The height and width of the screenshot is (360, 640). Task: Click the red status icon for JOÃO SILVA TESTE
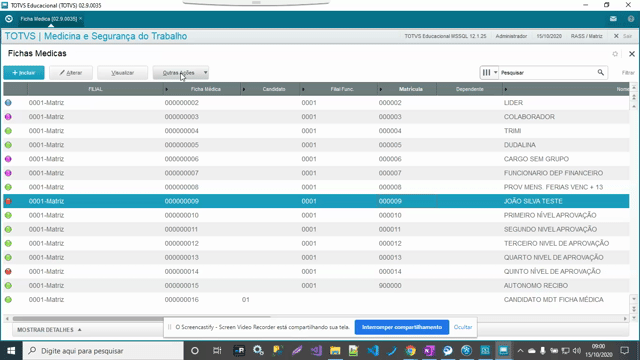point(8,201)
